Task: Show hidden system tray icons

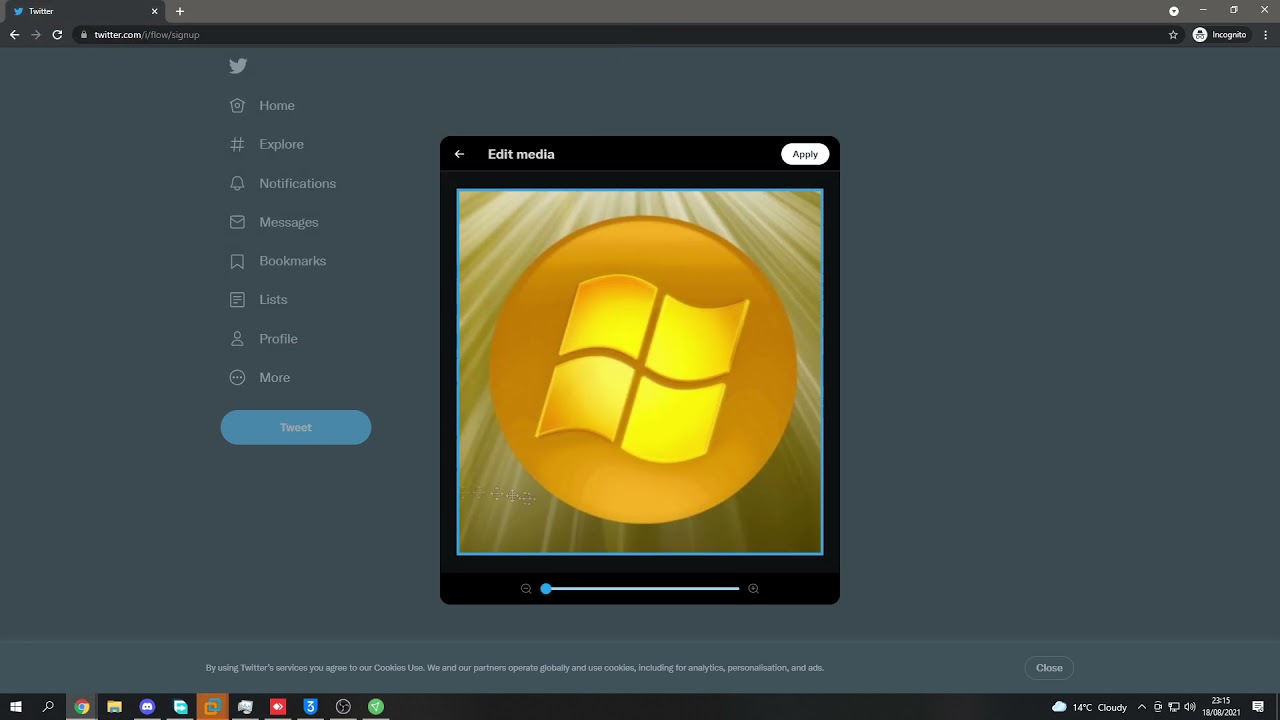Action: pos(1142,707)
